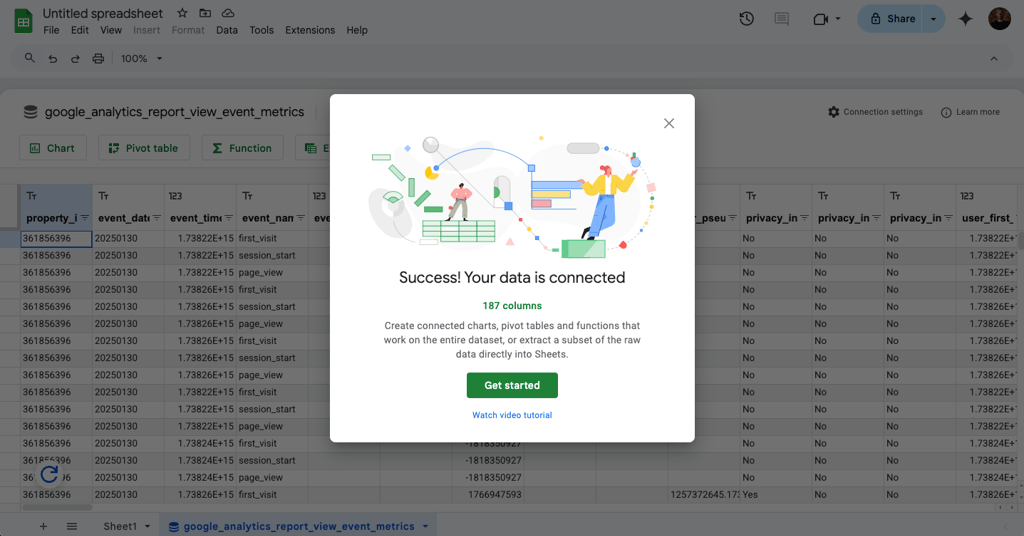Open version history clock icon
This screenshot has width=1024, height=536.
(x=746, y=19)
